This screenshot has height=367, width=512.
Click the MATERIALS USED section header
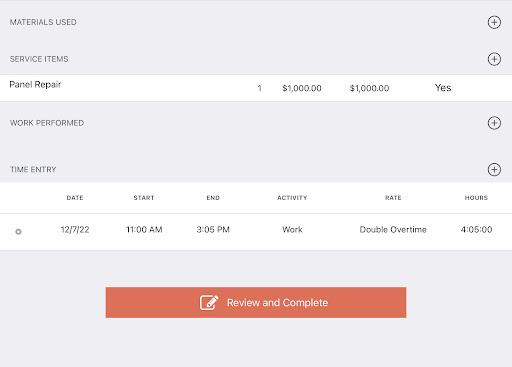click(43, 22)
